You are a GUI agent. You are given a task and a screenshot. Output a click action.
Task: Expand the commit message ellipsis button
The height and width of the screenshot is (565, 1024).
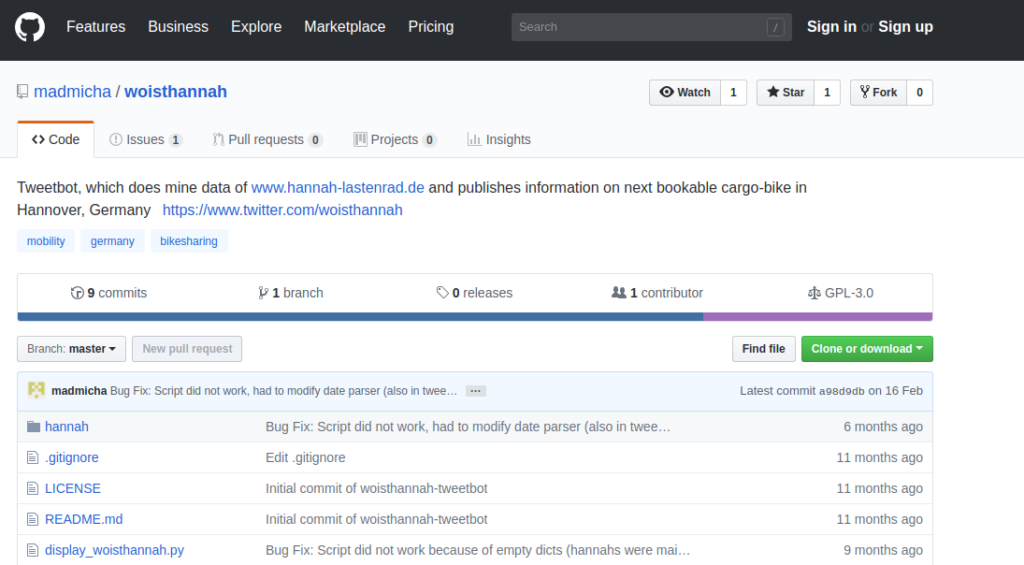coord(475,391)
